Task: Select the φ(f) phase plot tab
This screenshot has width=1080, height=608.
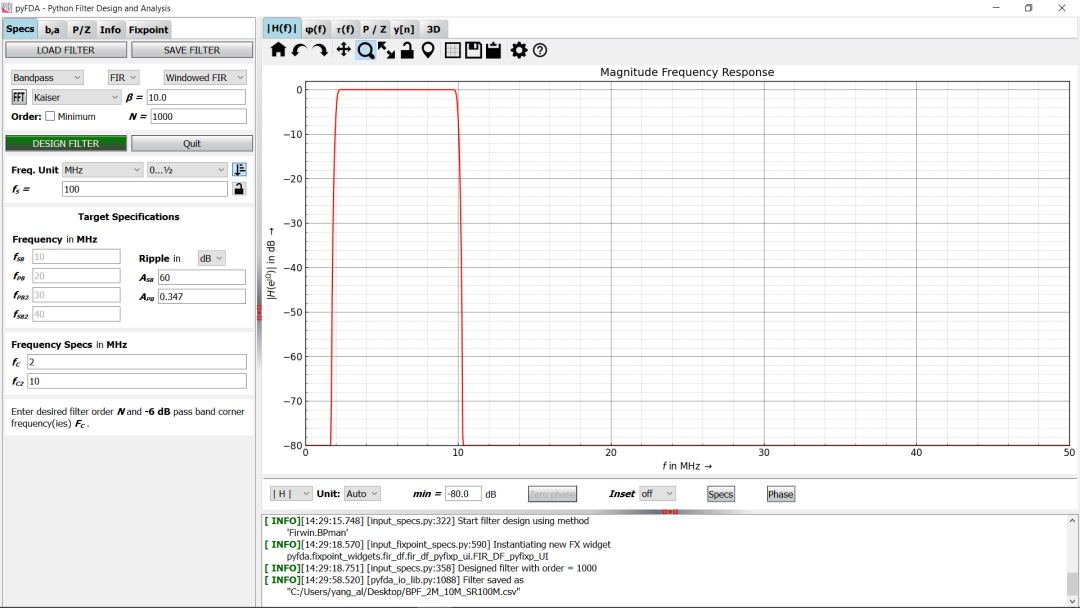Action: coord(315,30)
